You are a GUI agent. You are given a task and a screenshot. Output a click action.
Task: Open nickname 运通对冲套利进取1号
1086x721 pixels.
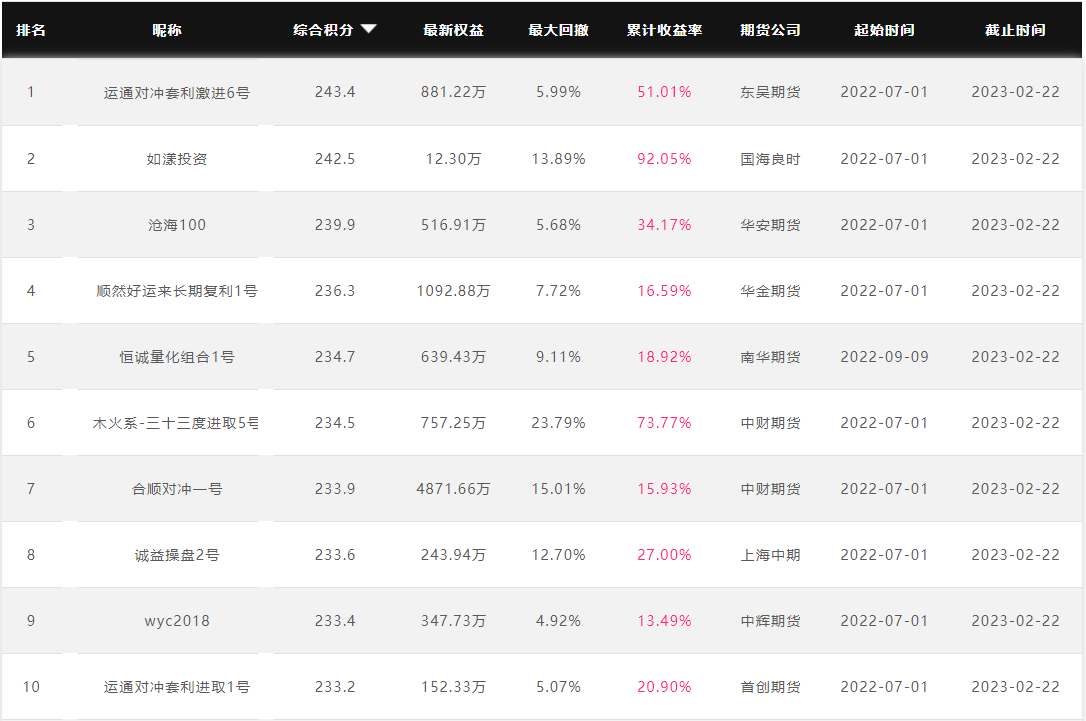tap(177, 687)
